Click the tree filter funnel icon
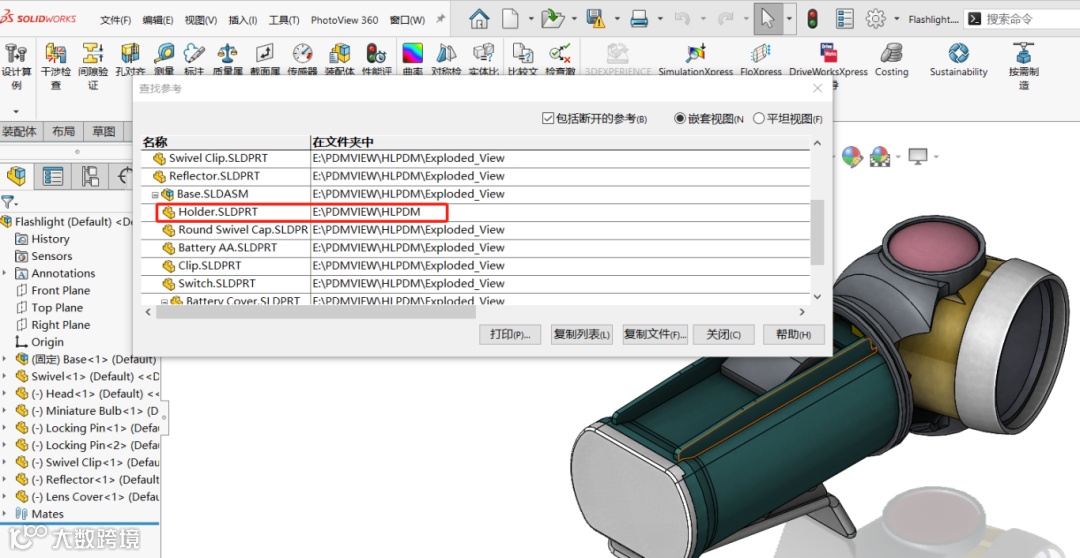Image resolution: width=1080 pixels, height=558 pixels. click(8, 202)
